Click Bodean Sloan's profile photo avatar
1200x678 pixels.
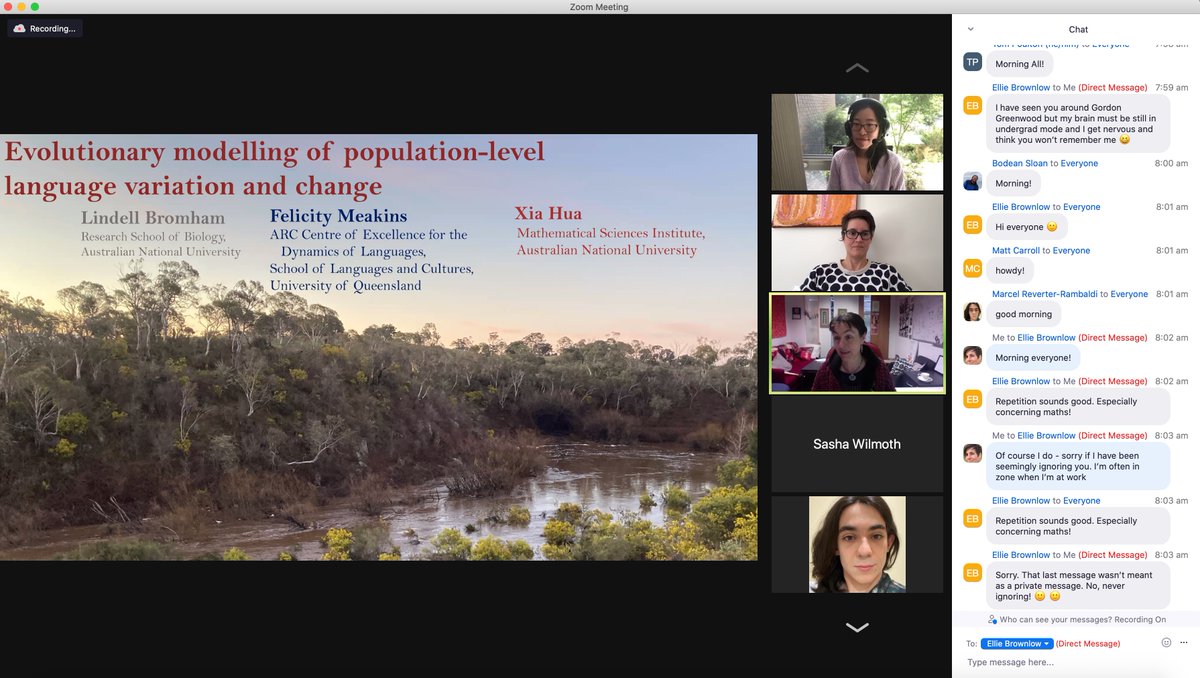pyautogui.click(x=972, y=181)
